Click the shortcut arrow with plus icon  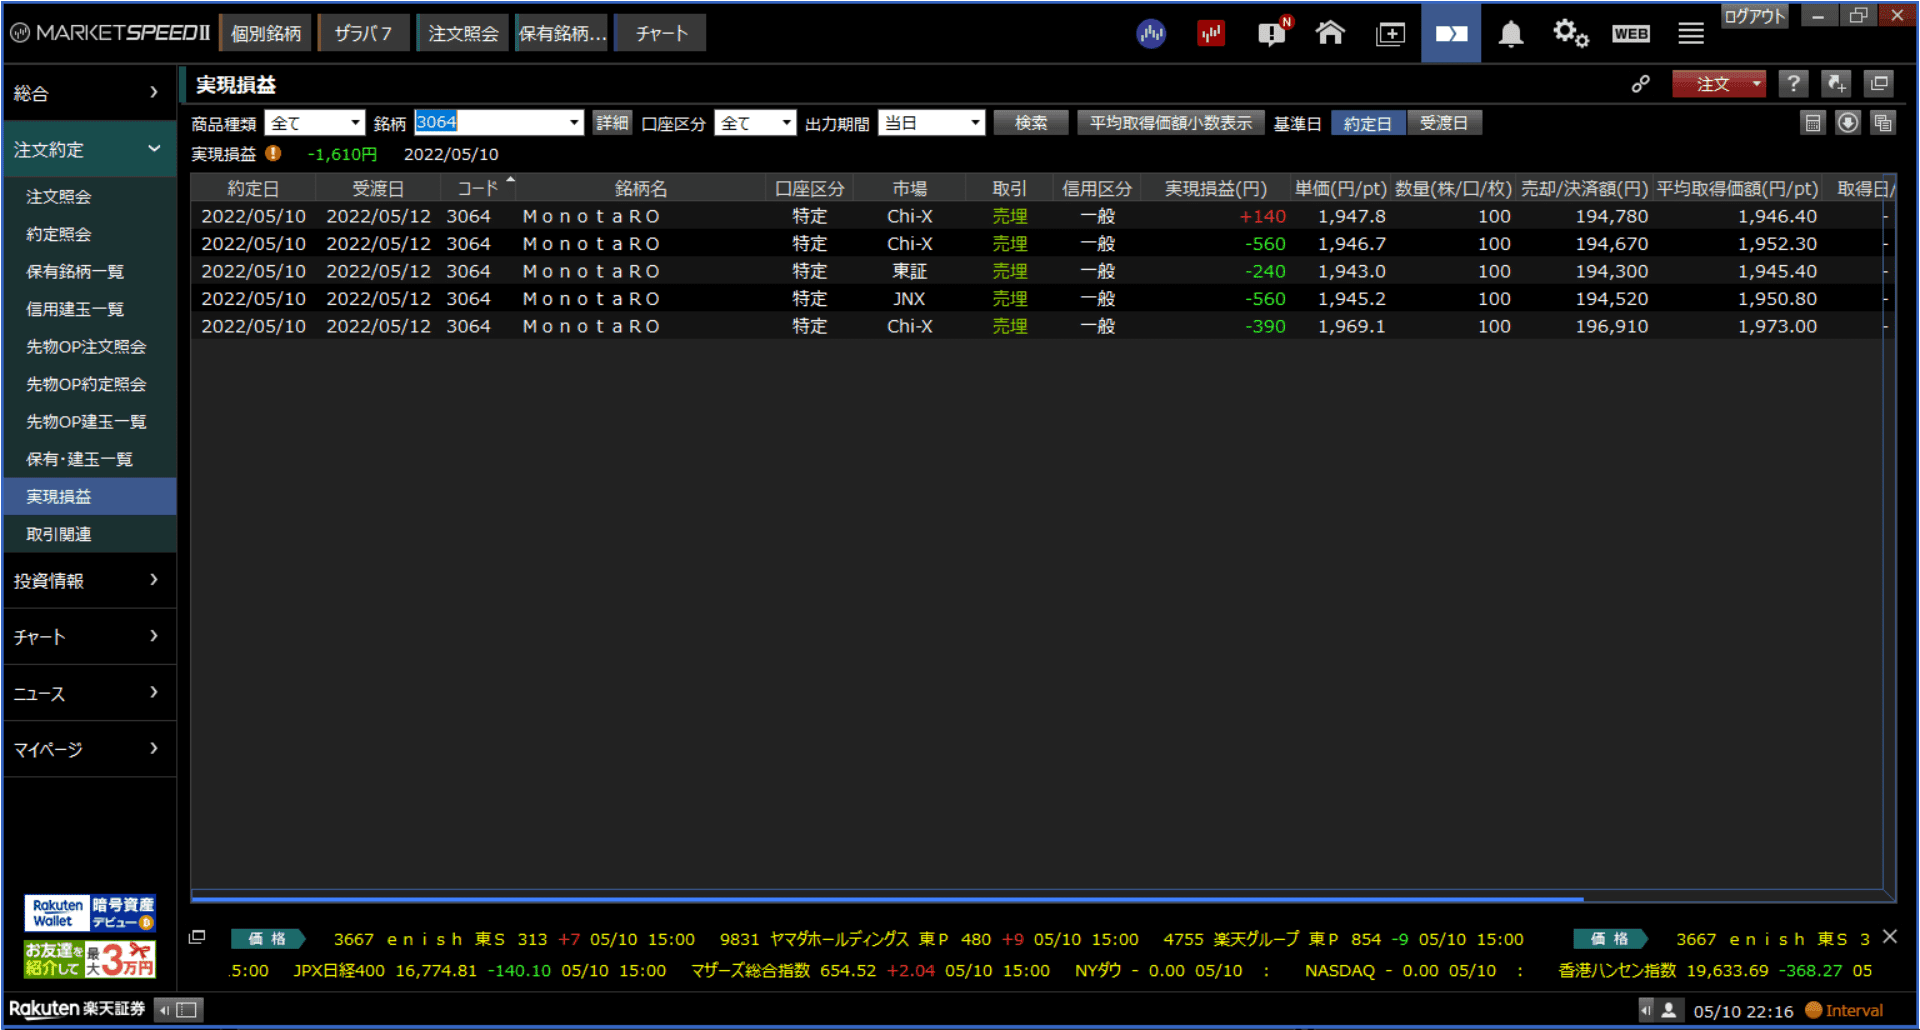coord(1836,84)
